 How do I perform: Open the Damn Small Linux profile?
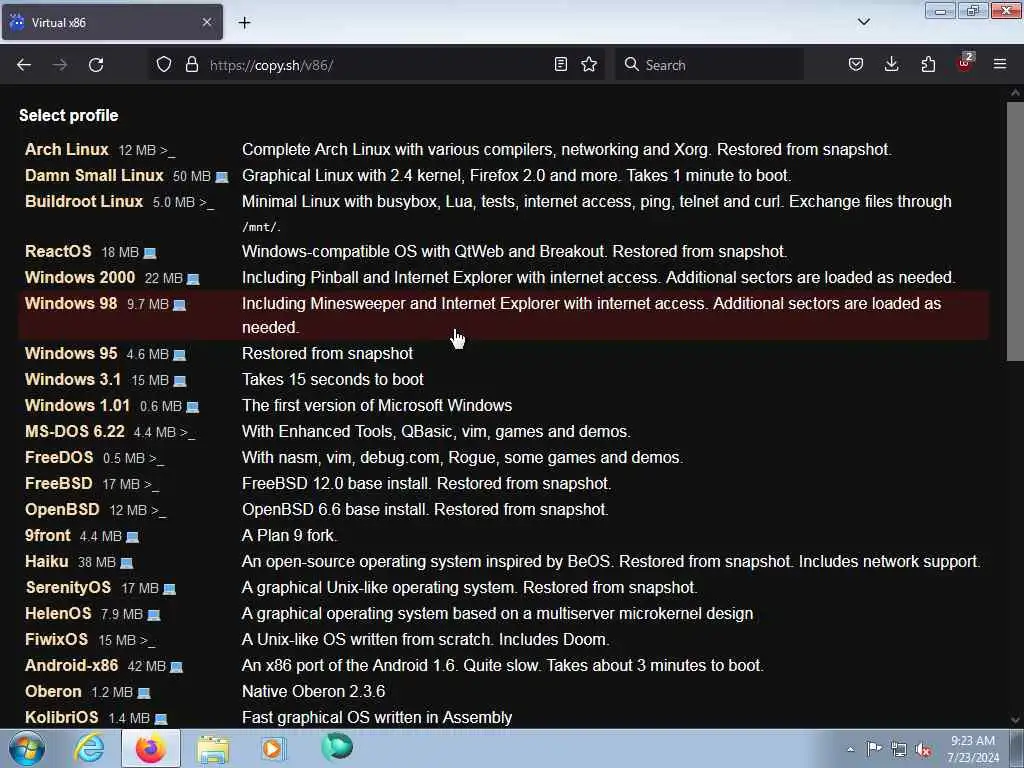click(94, 176)
